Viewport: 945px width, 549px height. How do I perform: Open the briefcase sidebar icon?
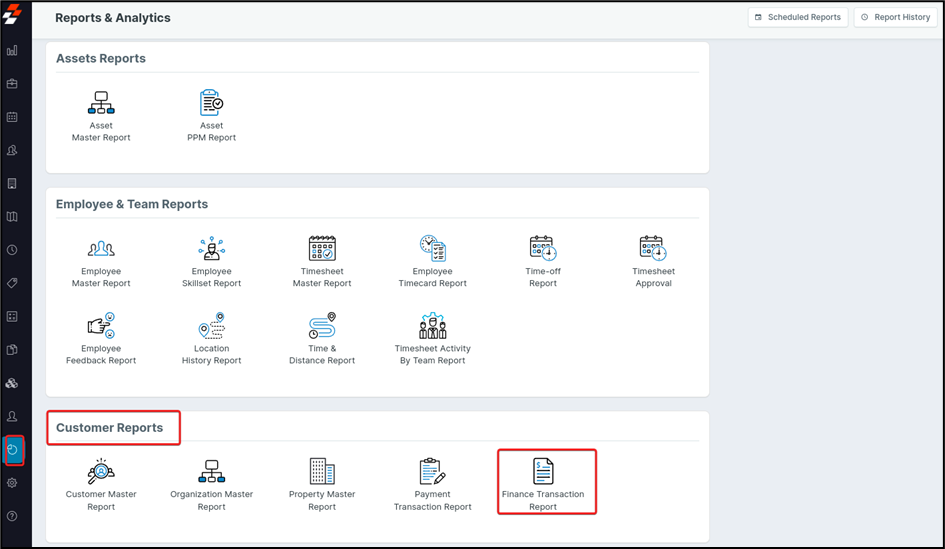tap(12, 84)
